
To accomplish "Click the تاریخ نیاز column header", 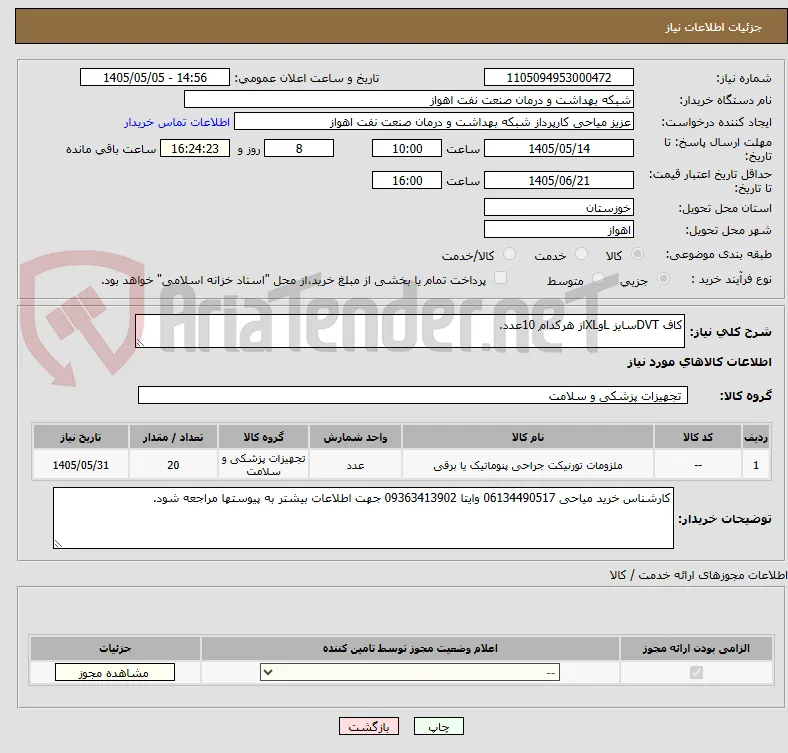I will coord(81,437).
